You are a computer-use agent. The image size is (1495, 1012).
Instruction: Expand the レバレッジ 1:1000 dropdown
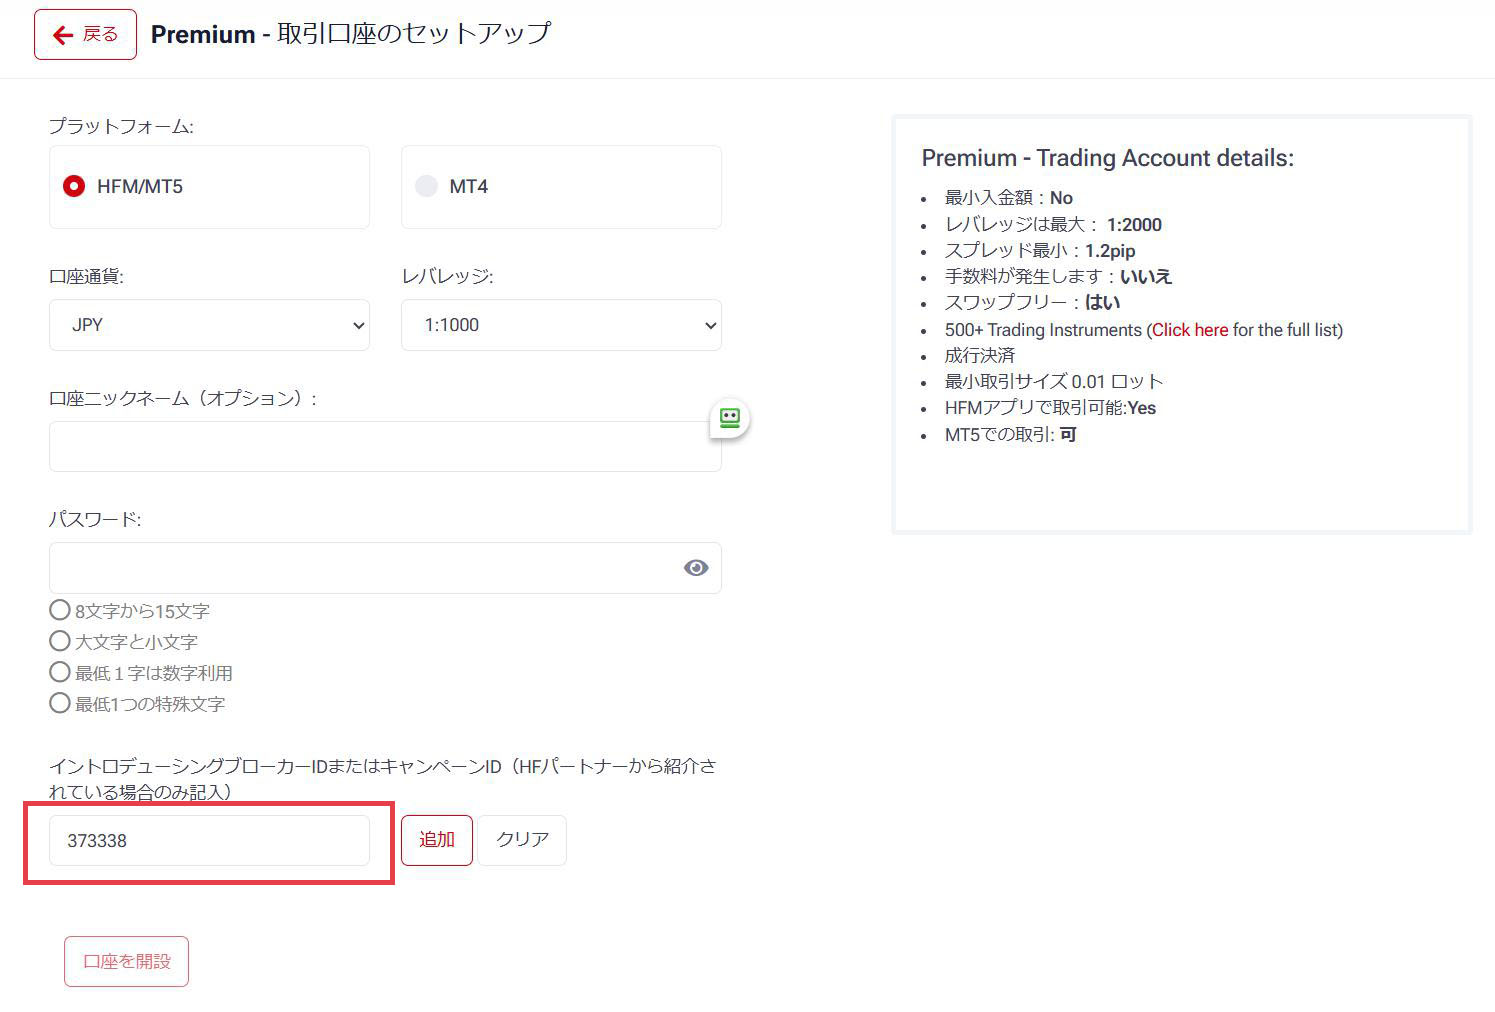tap(561, 325)
